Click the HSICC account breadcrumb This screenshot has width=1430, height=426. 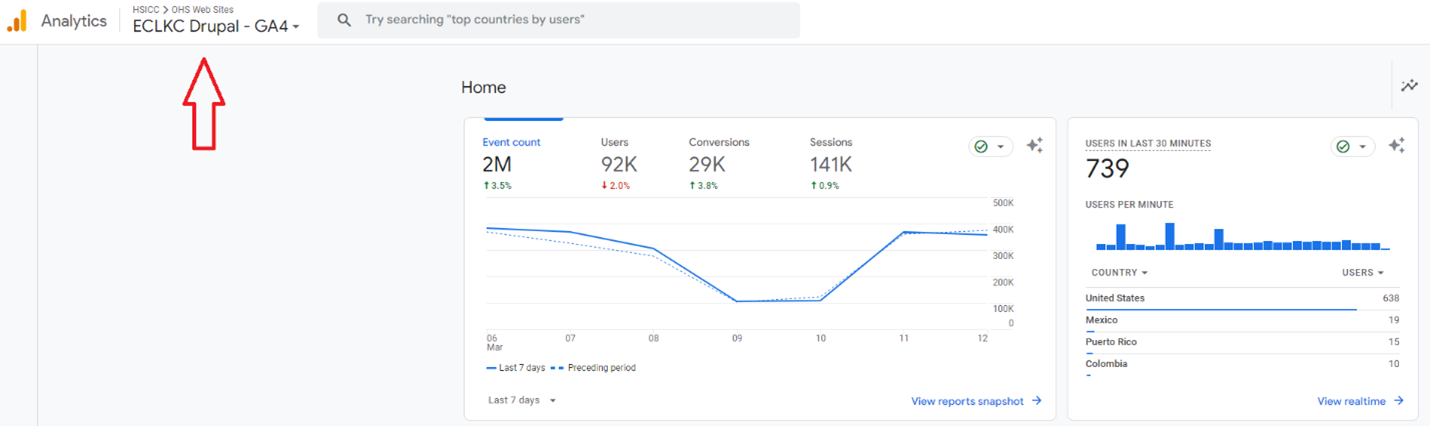(146, 9)
